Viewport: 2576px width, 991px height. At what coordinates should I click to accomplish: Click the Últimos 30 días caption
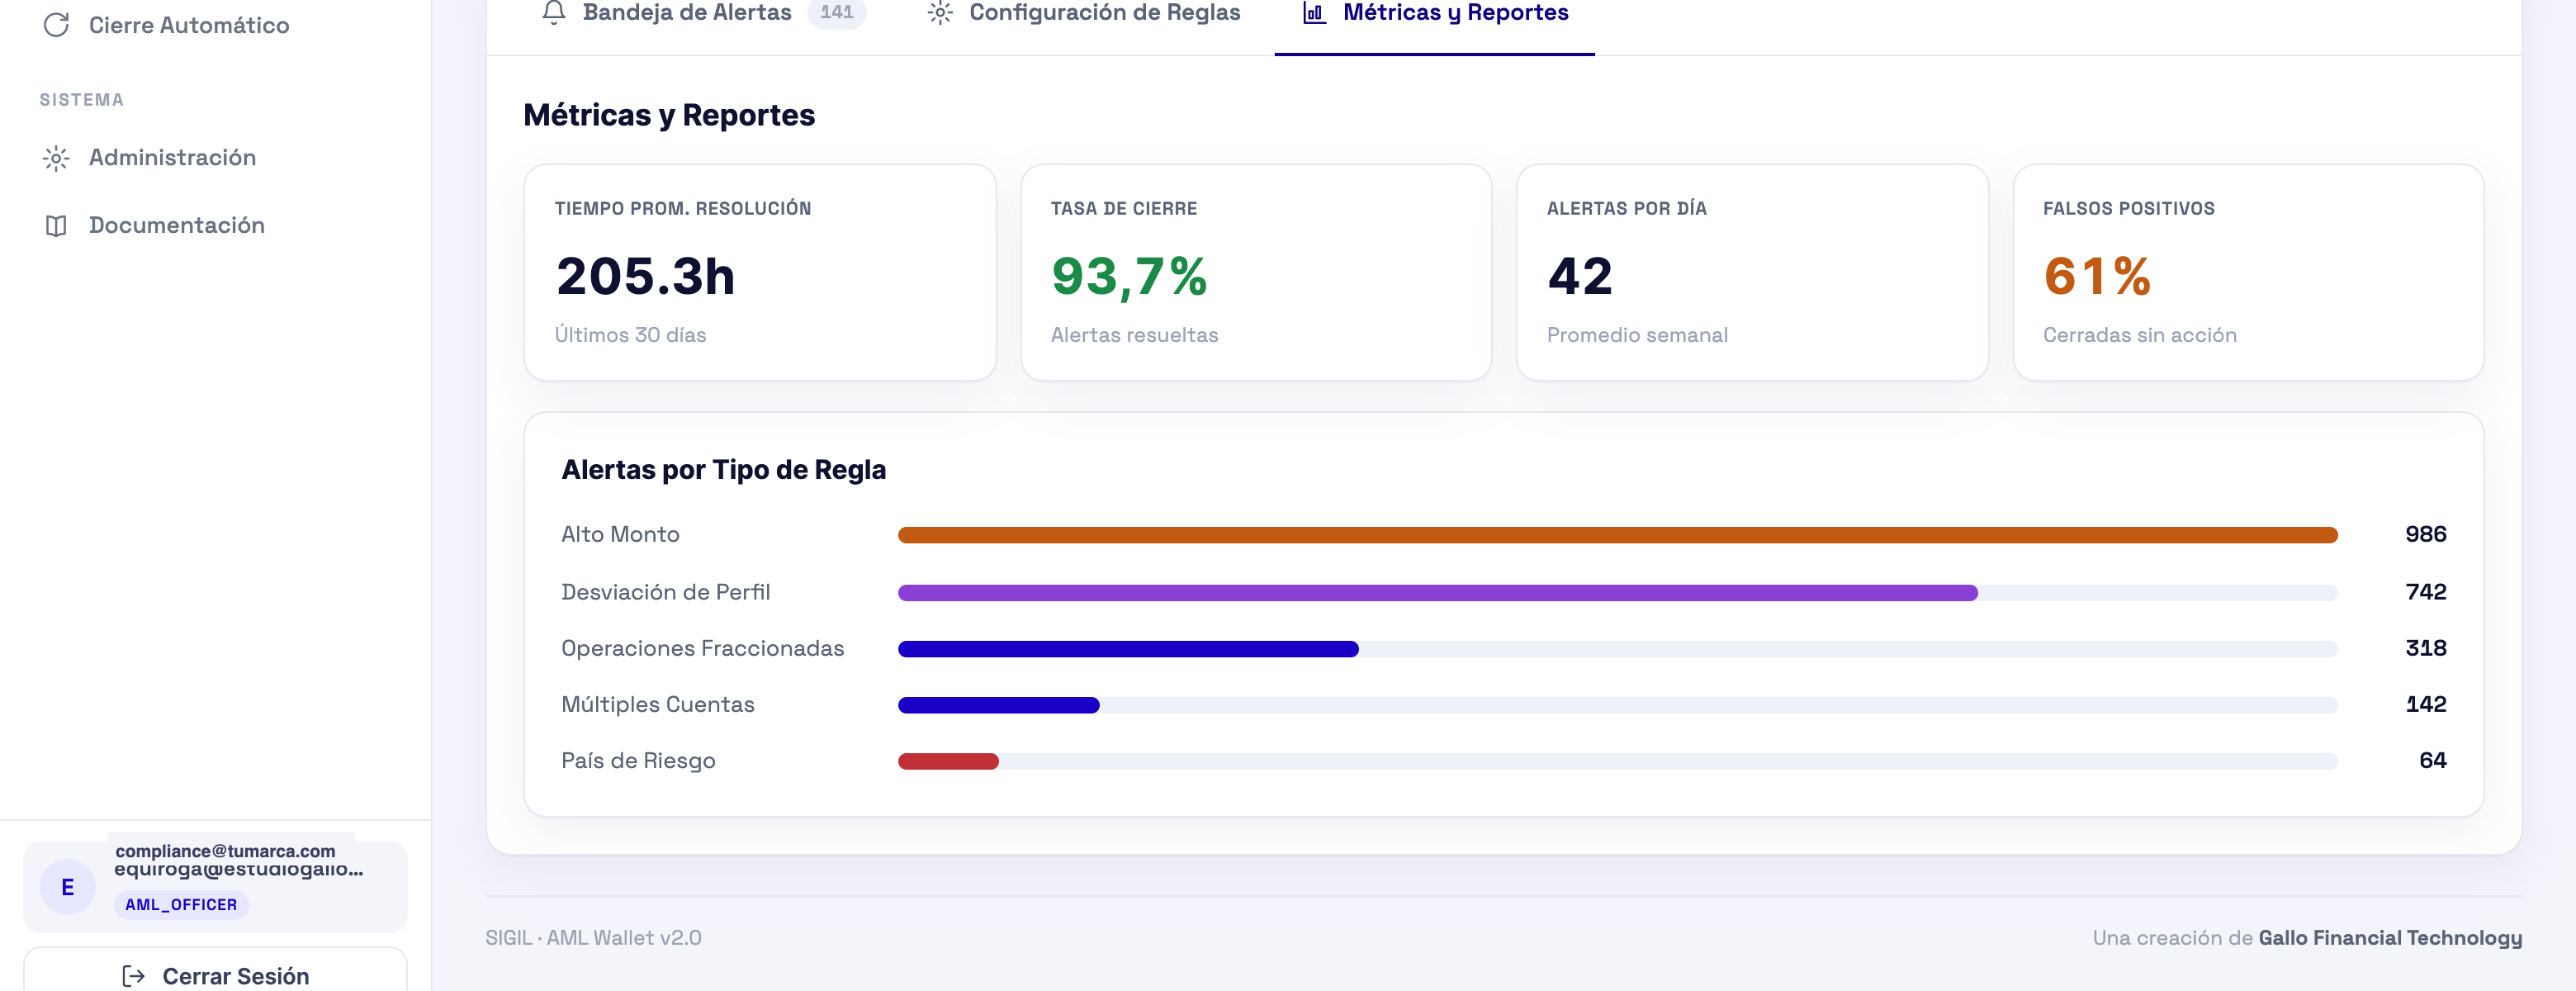(630, 335)
